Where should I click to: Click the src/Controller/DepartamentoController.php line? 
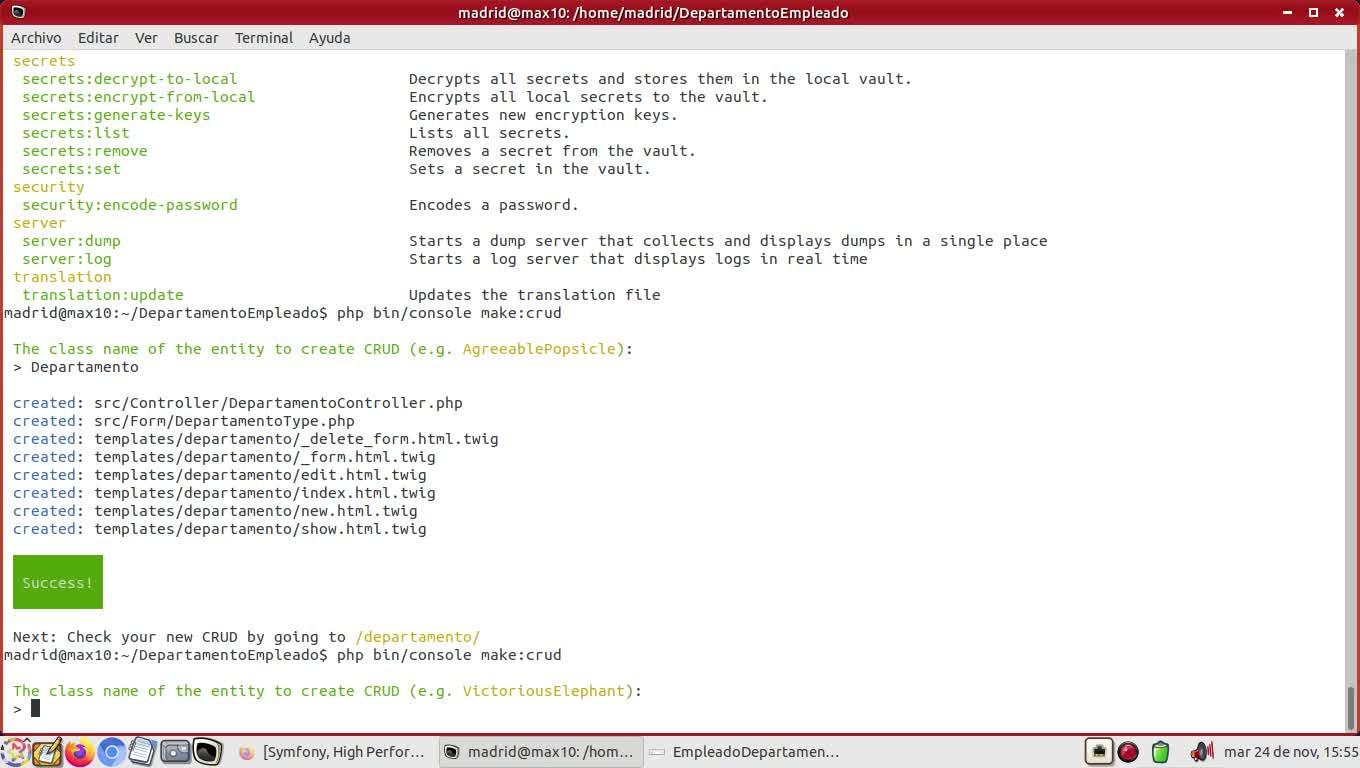(x=278, y=403)
